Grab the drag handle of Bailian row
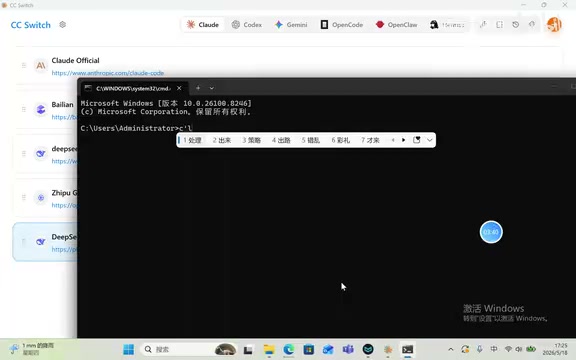The image size is (576, 360). tap(24, 109)
